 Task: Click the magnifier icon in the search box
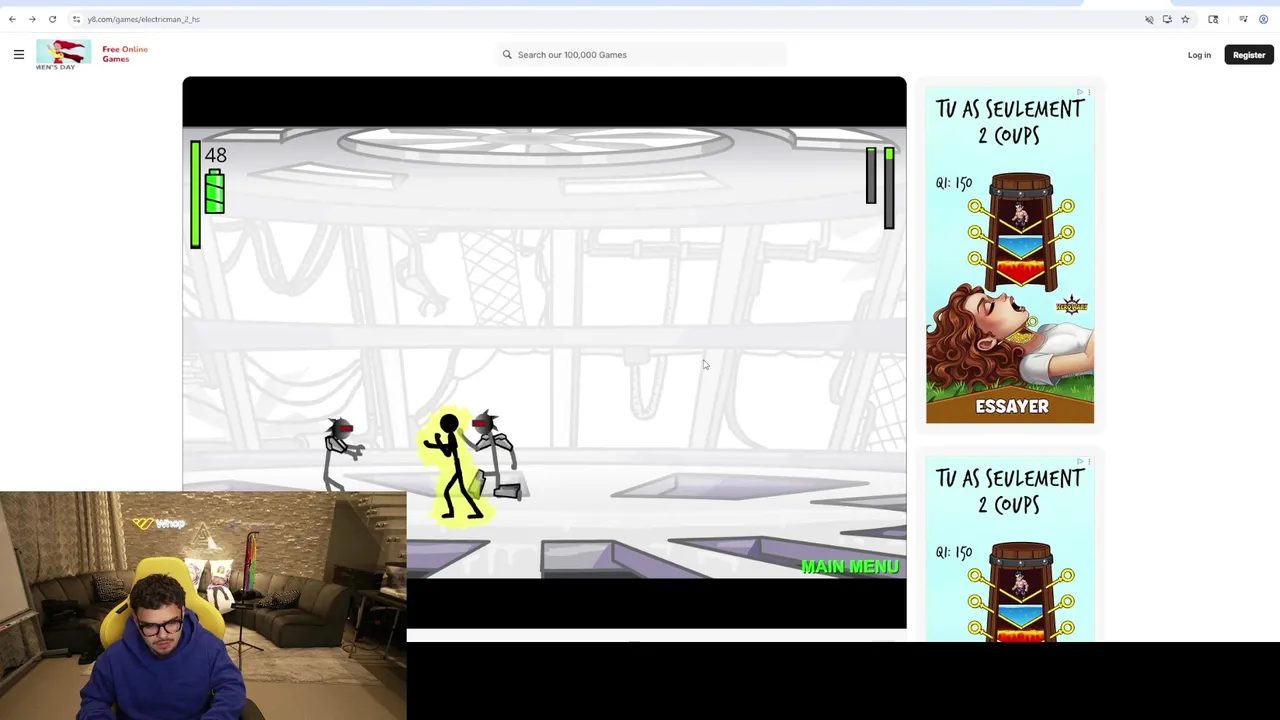(507, 55)
